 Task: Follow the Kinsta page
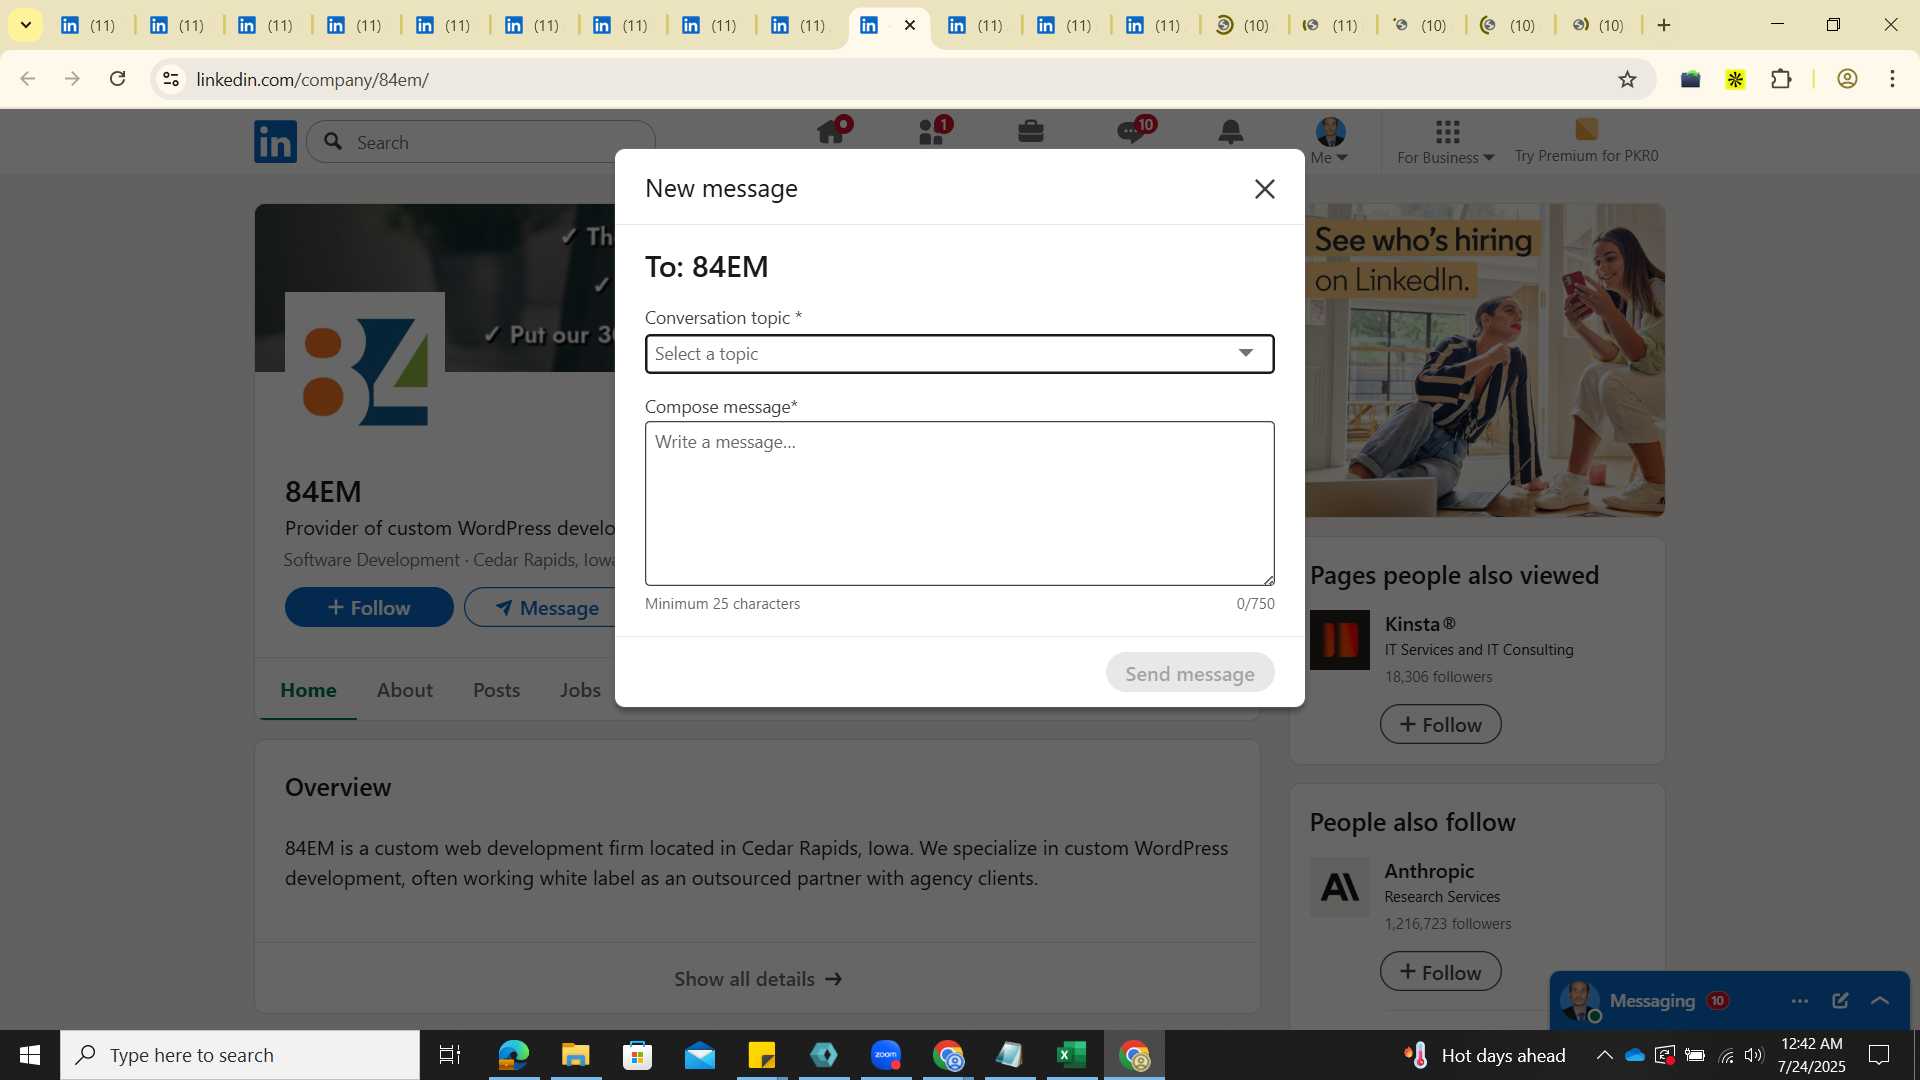click(1440, 724)
